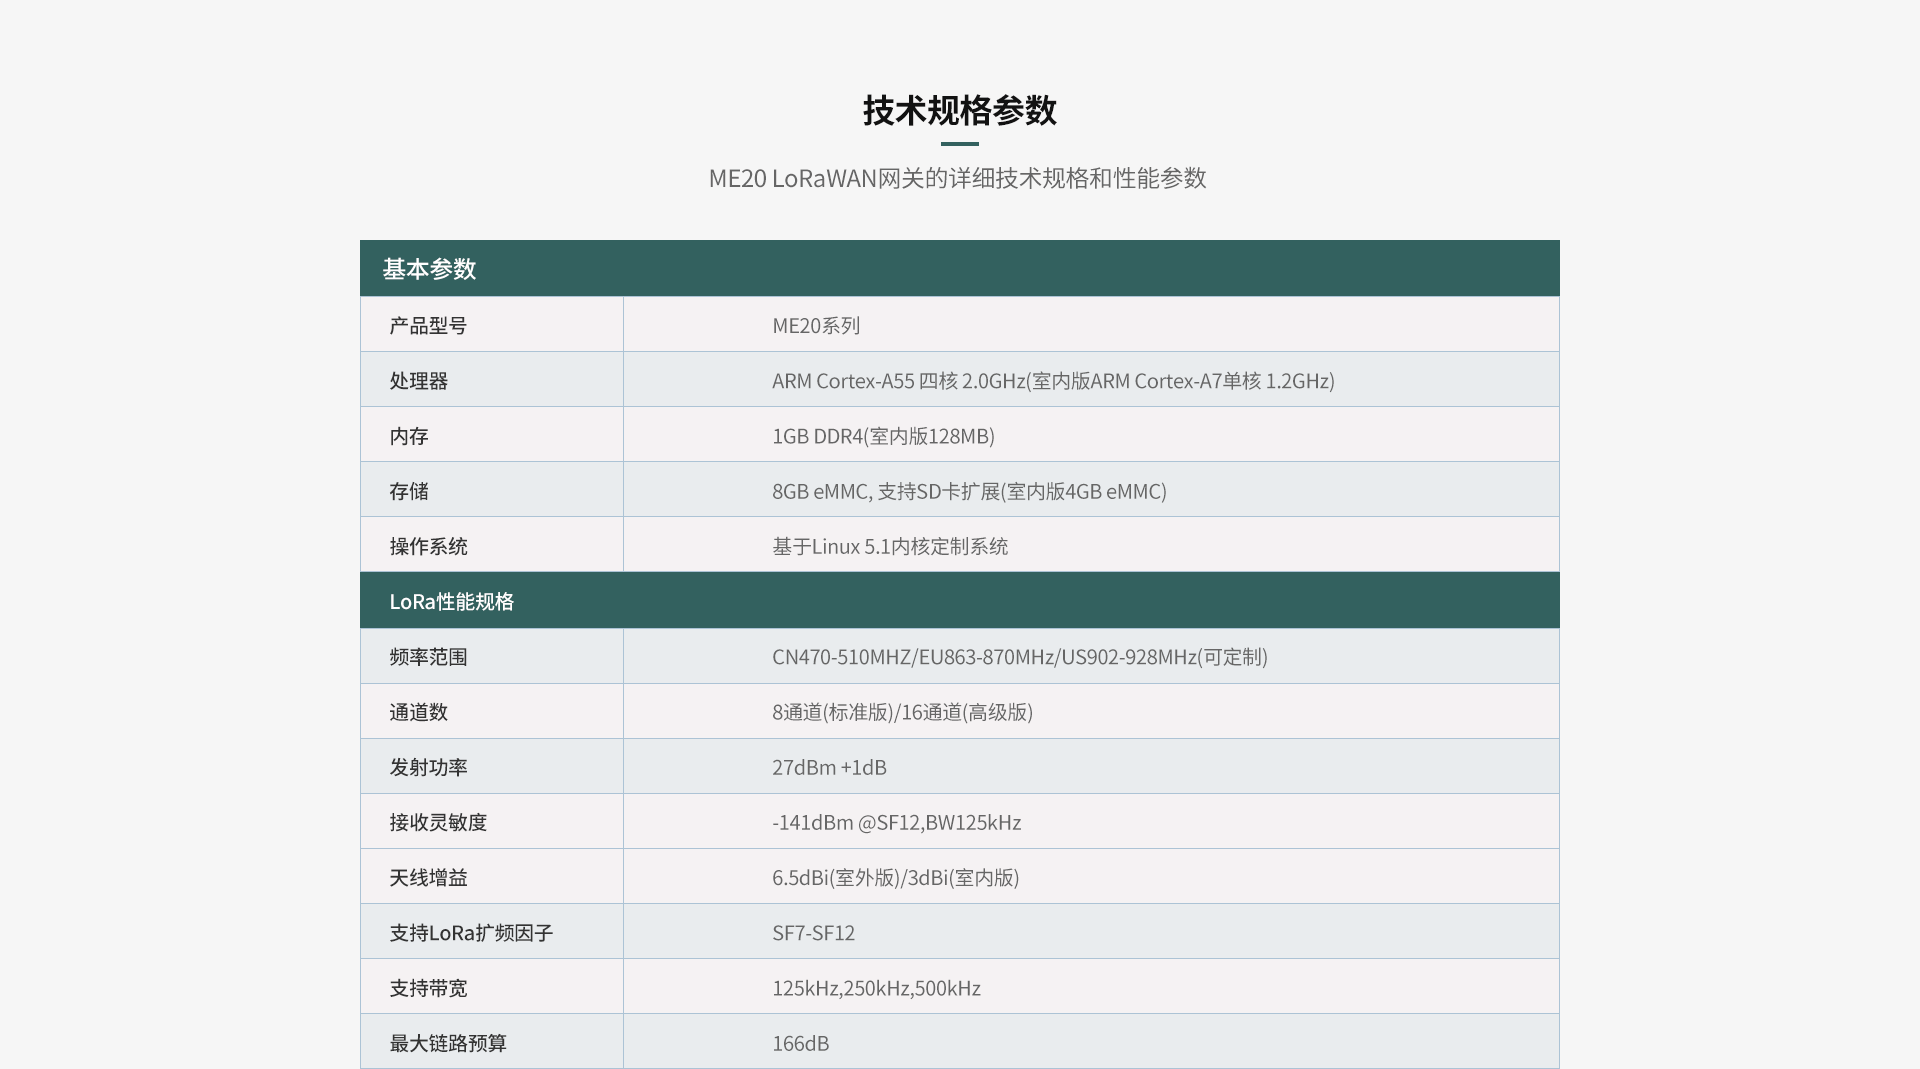This screenshot has height=1069, width=1920.
Task: Select the 166dB link budget value
Action: tap(800, 1043)
